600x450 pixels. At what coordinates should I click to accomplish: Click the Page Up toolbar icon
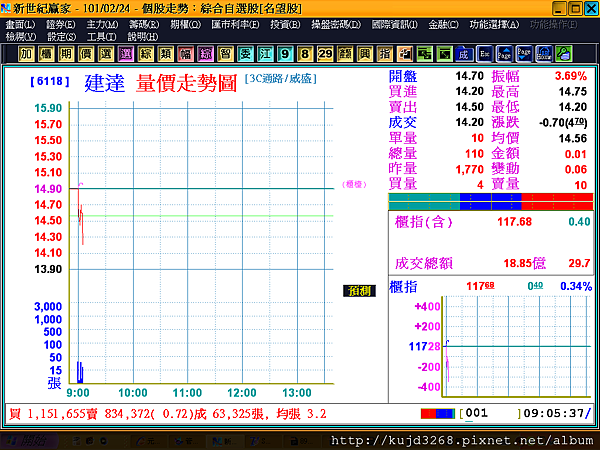[x=504, y=54]
